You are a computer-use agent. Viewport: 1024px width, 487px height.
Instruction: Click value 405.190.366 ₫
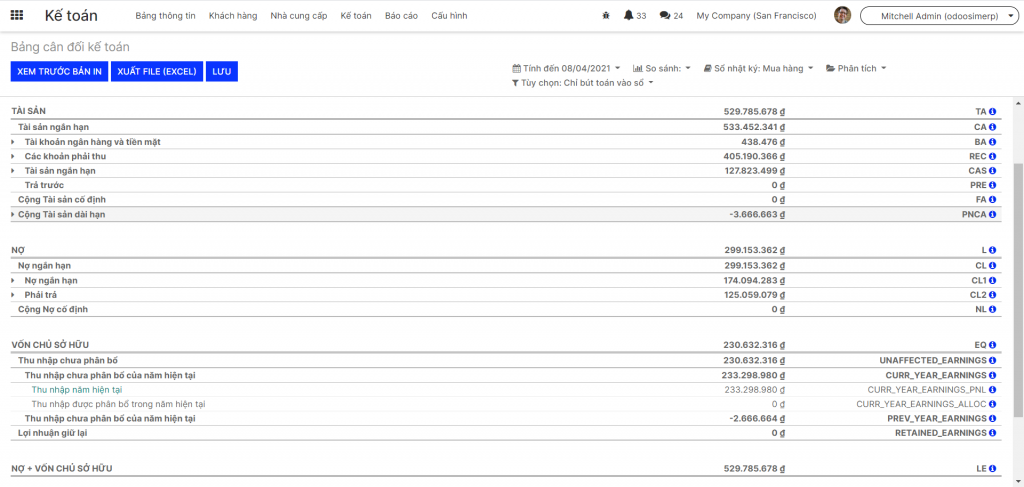click(754, 157)
